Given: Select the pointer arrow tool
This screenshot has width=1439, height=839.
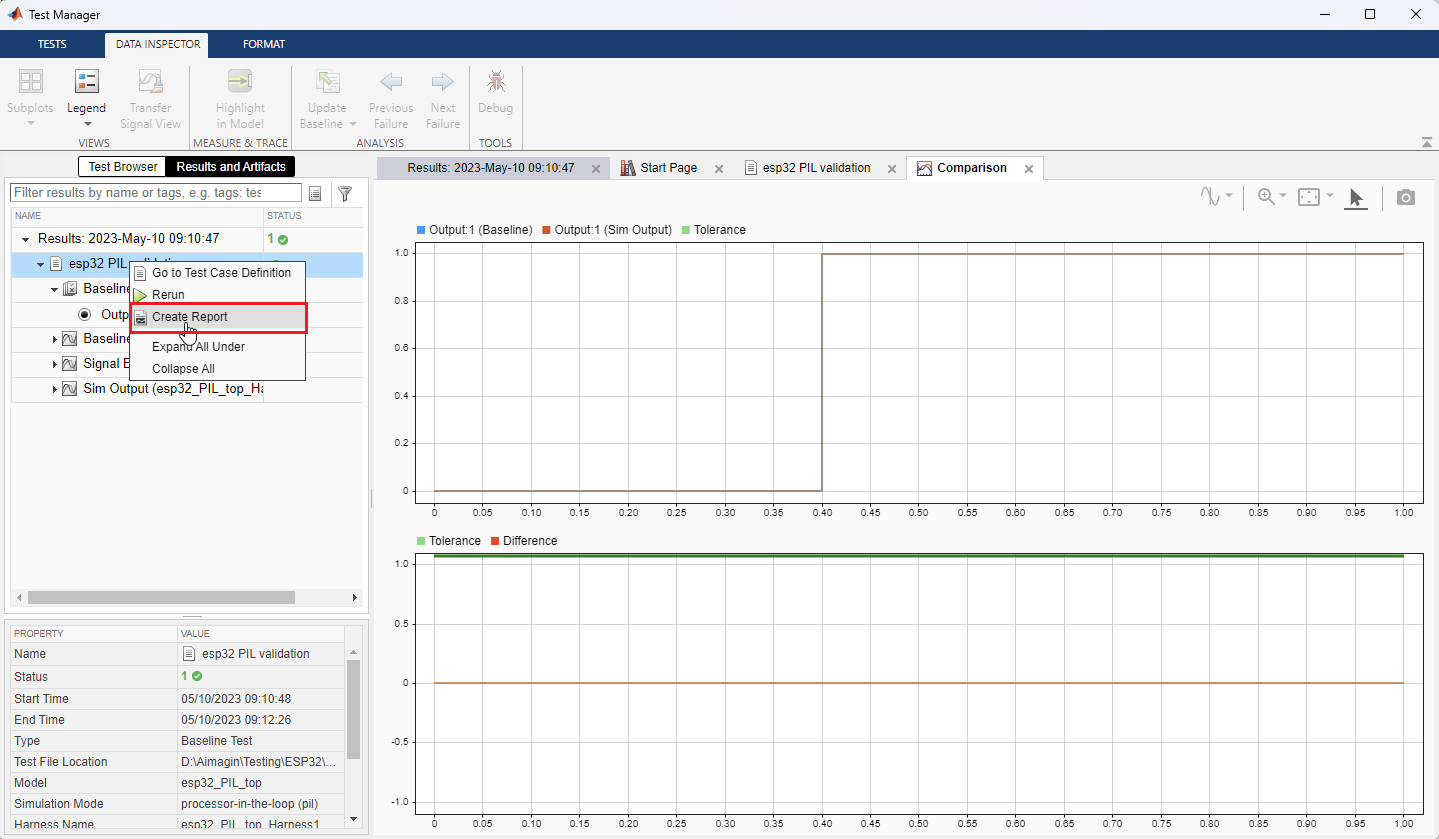Looking at the screenshot, I should pyautogui.click(x=1356, y=198).
